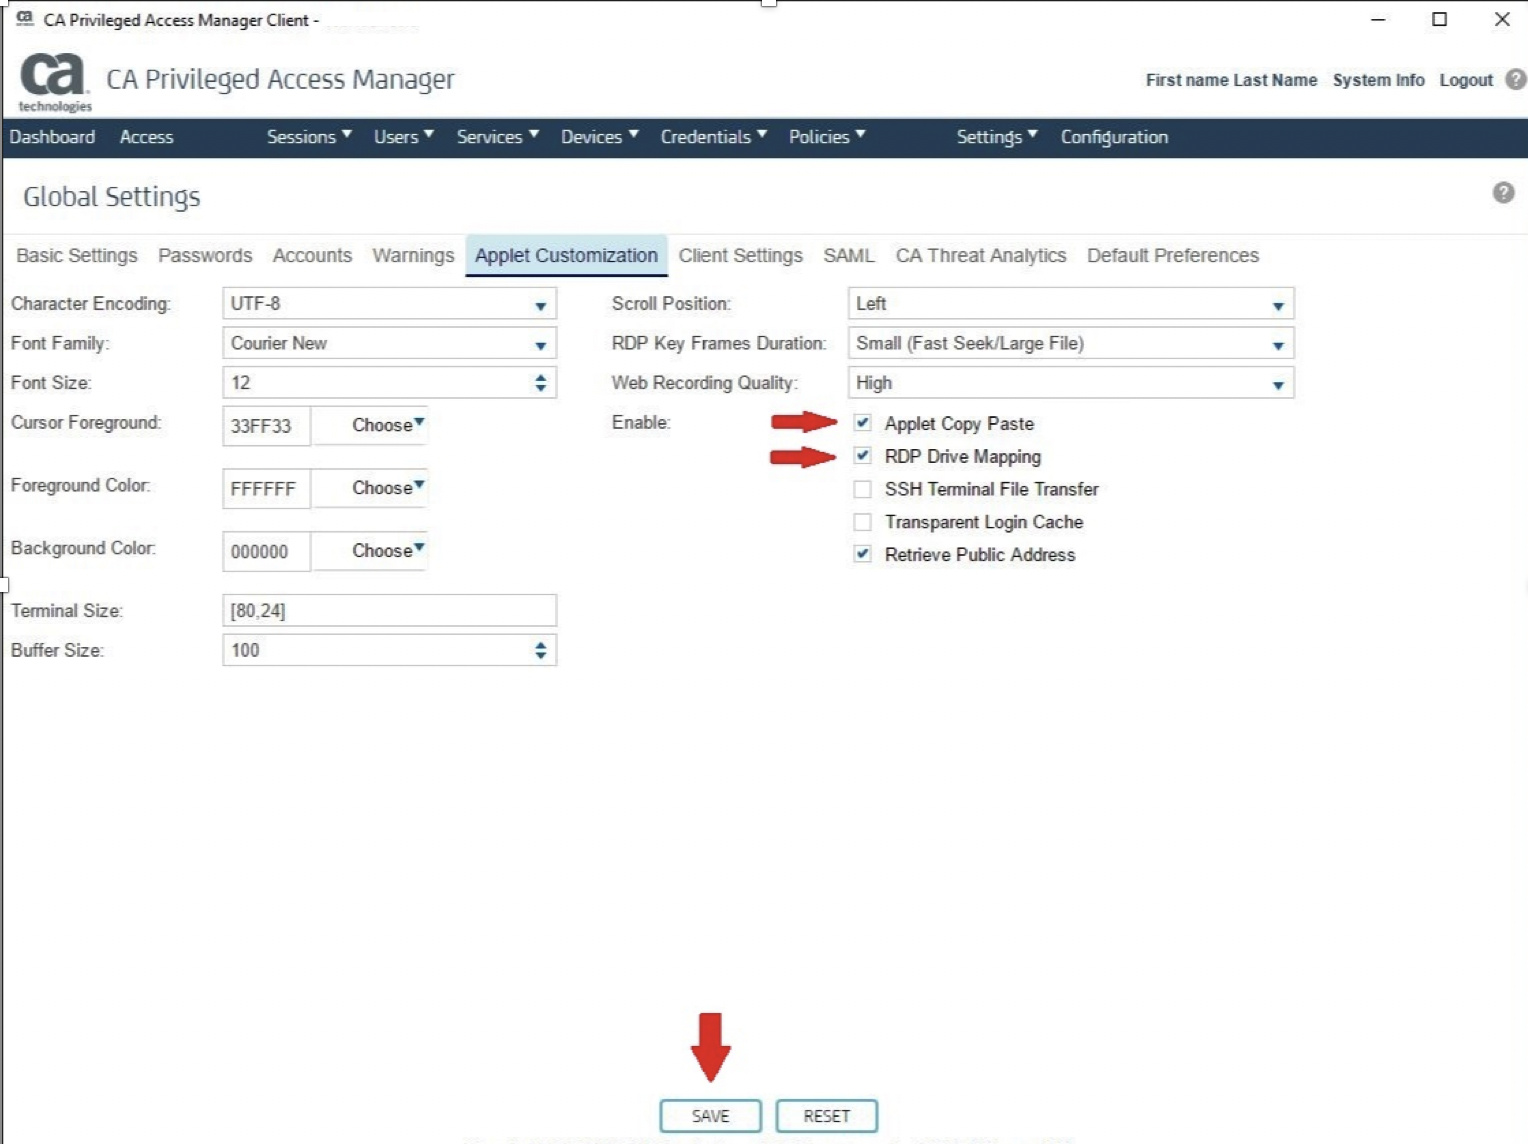Maximize the Privileged Access Manager window
The height and width of the screenshot is (1144, 1528).
pos(1439,19)
